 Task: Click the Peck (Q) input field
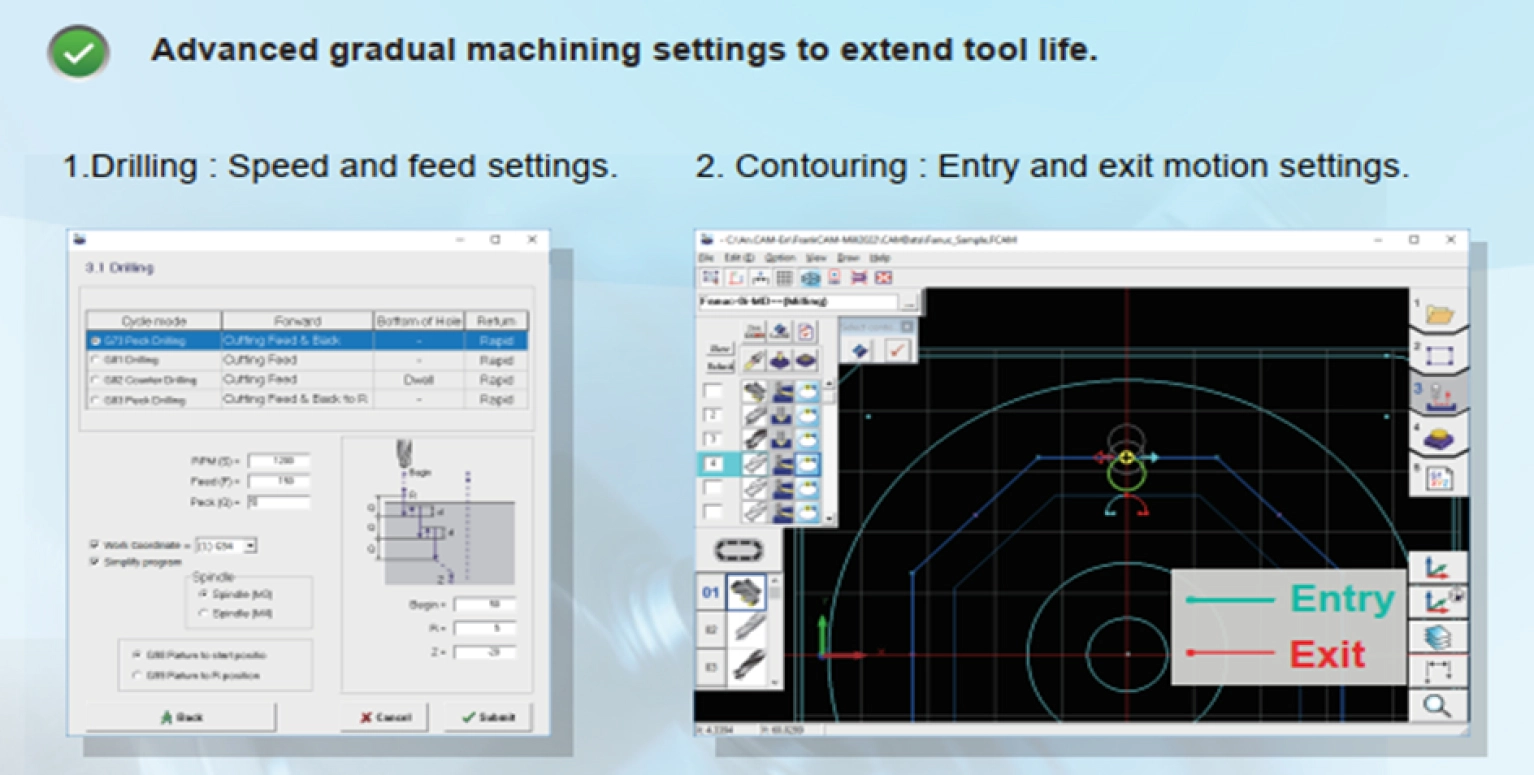pos(279,501)
